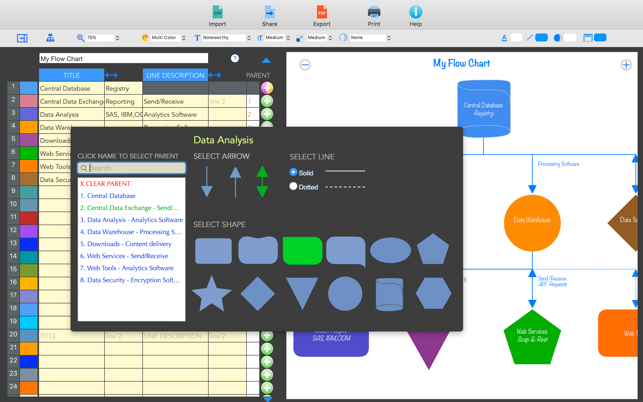Image resolution: width=643 pixels, height=402 pixels.
Task: Click the Export PDF icon
Action: [322, 12]
